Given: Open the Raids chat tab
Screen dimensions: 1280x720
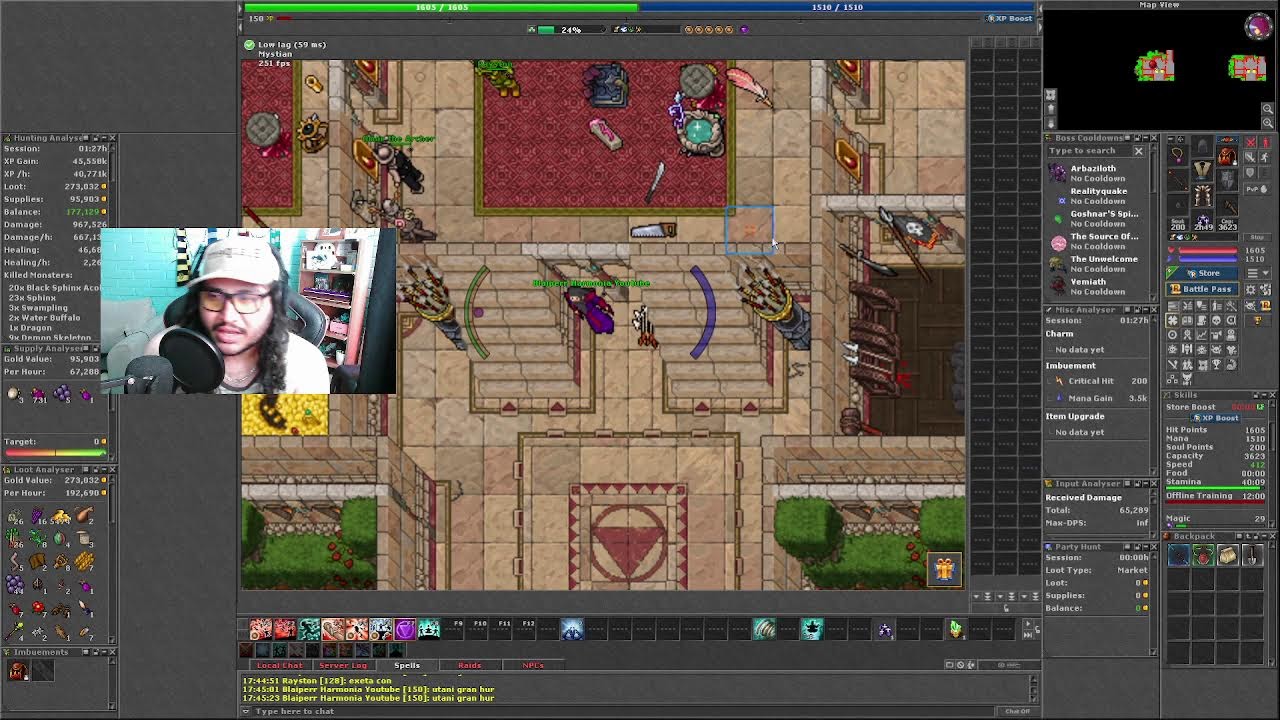Looking at the screenshot, I should click(x=470, y=665).
